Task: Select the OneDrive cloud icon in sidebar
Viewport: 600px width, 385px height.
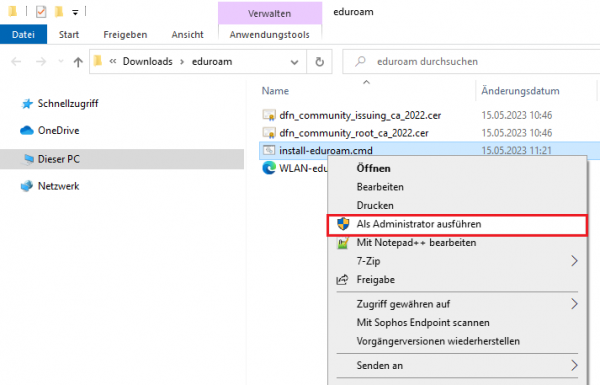Action: click(x=27, y=131)
